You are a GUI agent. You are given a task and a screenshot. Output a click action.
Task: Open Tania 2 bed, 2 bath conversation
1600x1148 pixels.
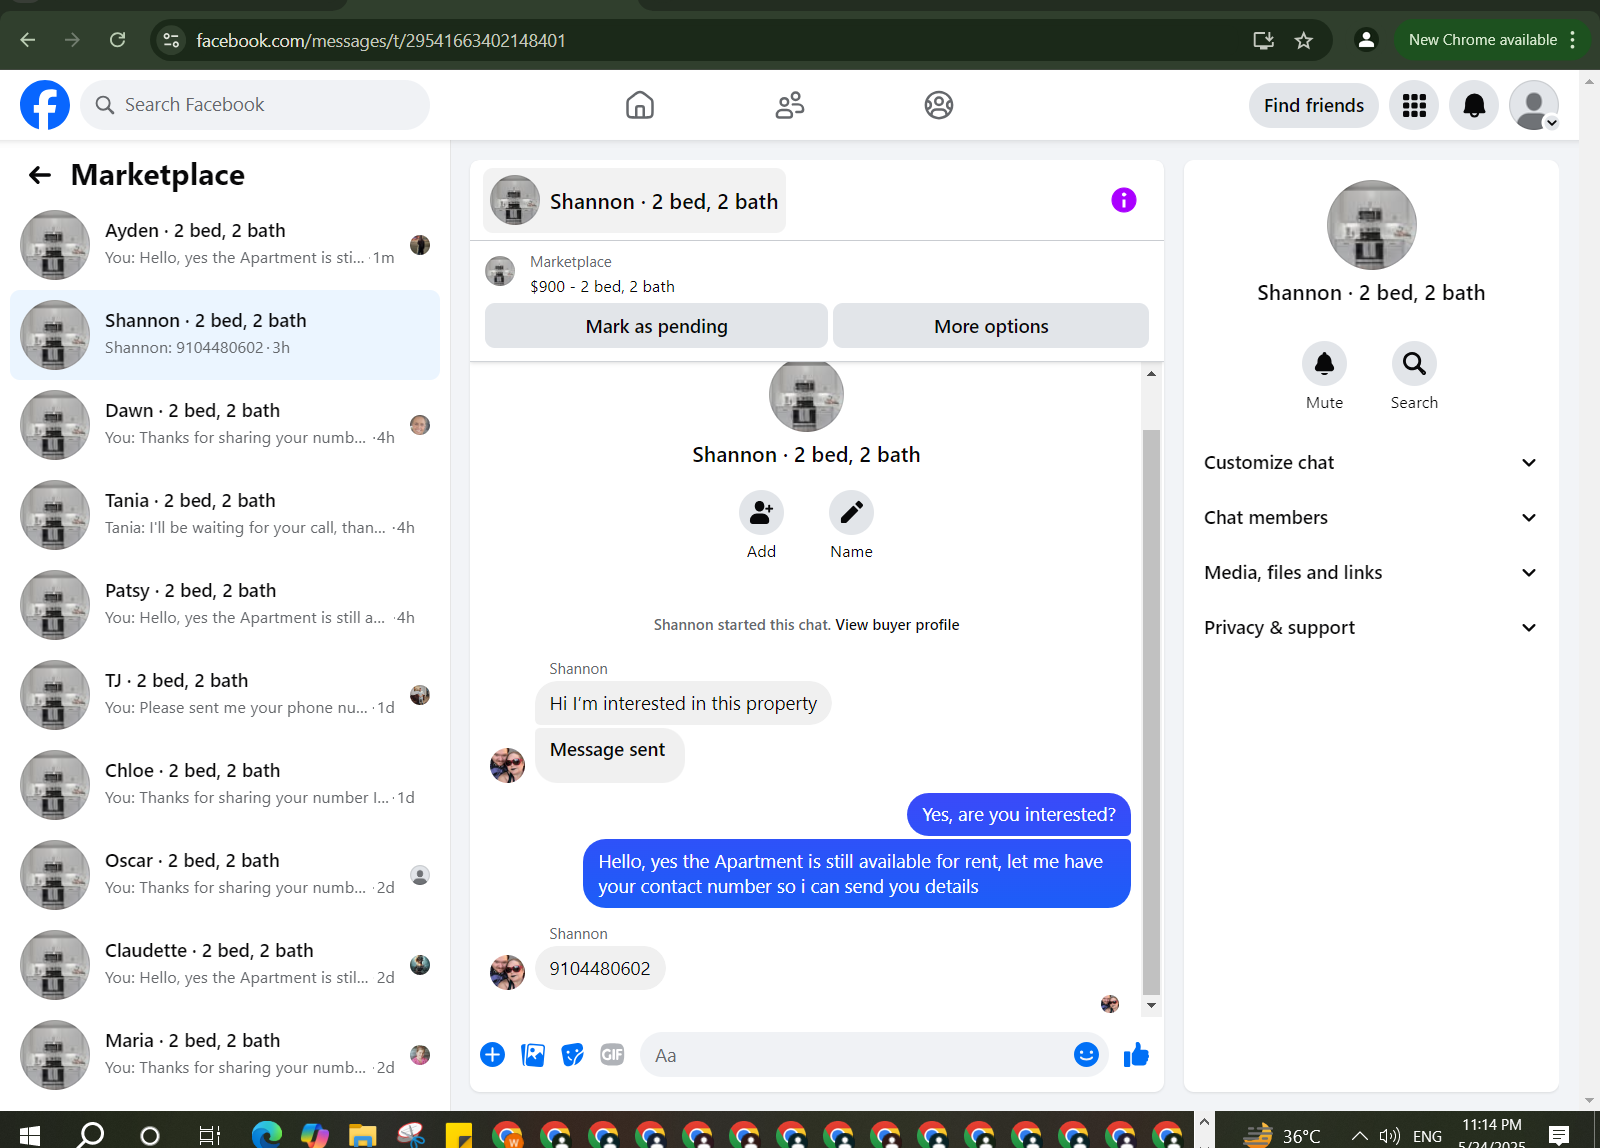tap(225, 515)
